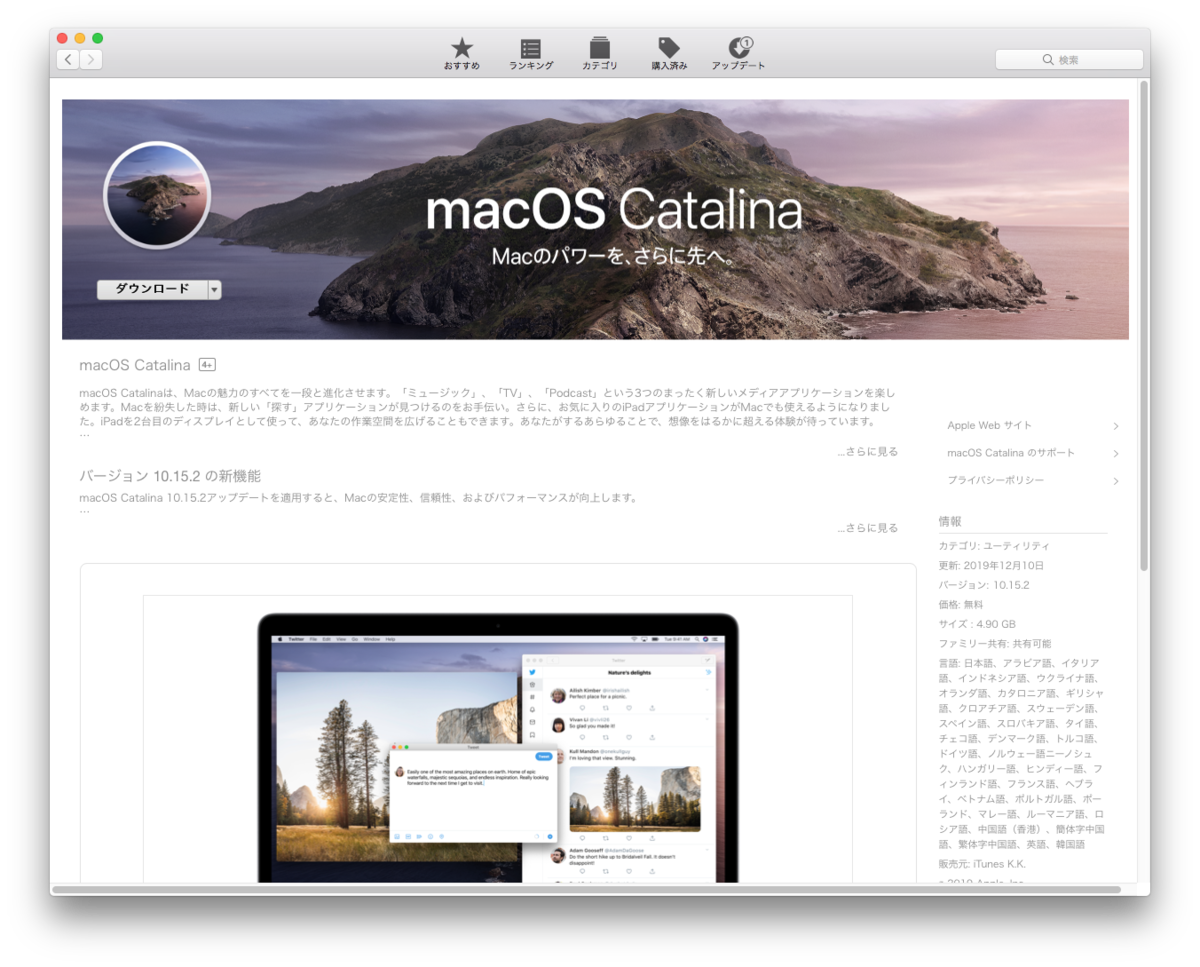Image resolution: width=1200 pixels, height=967 pixels.
Task: Click the round macOS Catalina app icon
Action: click(x=157, y=195)
